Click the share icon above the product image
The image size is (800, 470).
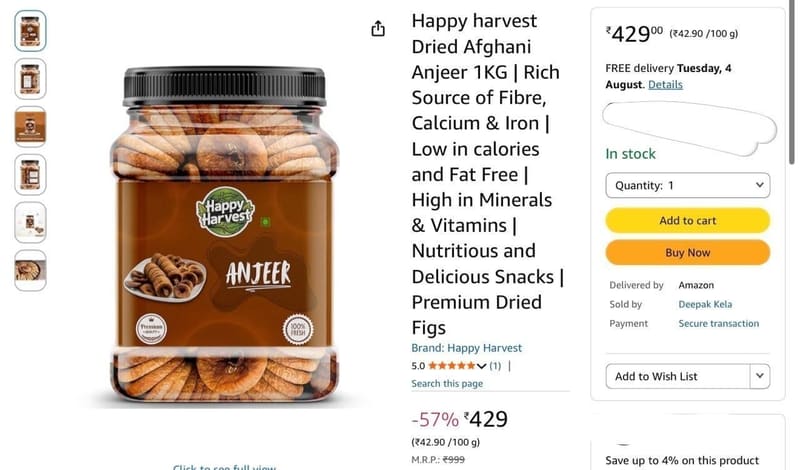point(378,29)
